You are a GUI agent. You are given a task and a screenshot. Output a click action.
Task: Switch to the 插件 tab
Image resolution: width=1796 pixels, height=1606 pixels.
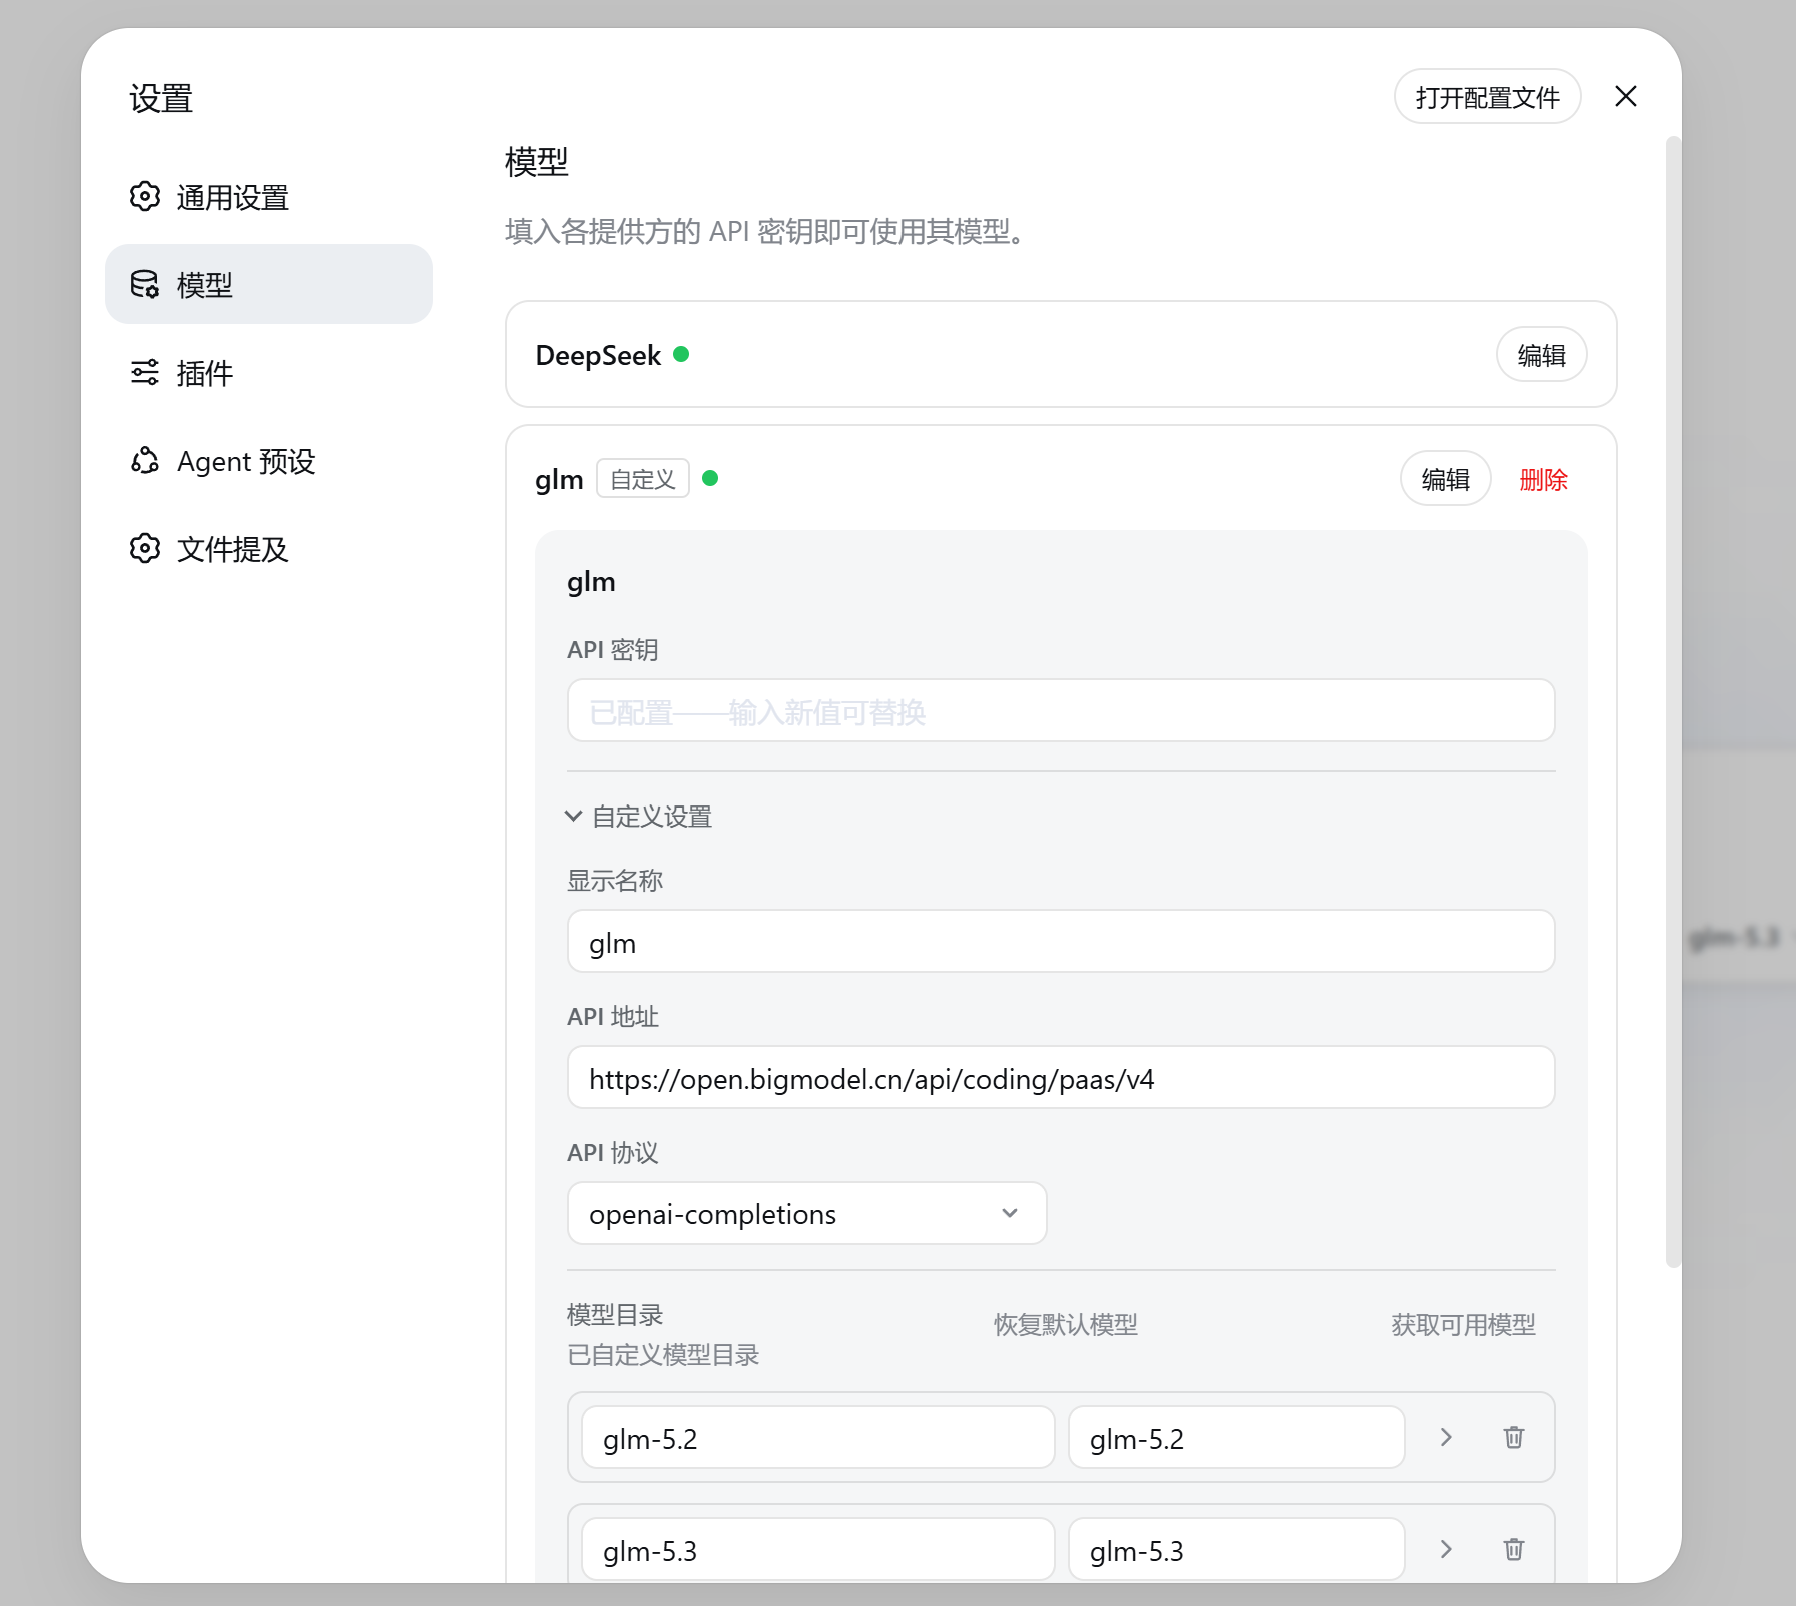pos(269,373)
